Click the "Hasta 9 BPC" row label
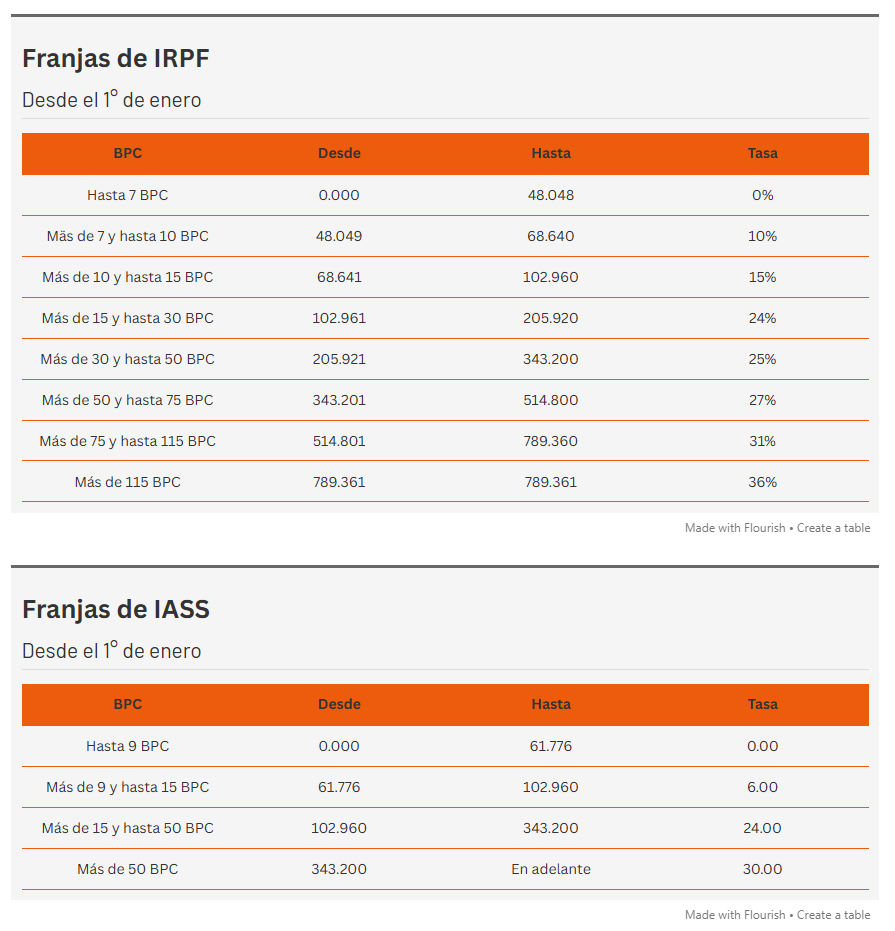Viewport: 895px width, 931px height. point(128,747)
